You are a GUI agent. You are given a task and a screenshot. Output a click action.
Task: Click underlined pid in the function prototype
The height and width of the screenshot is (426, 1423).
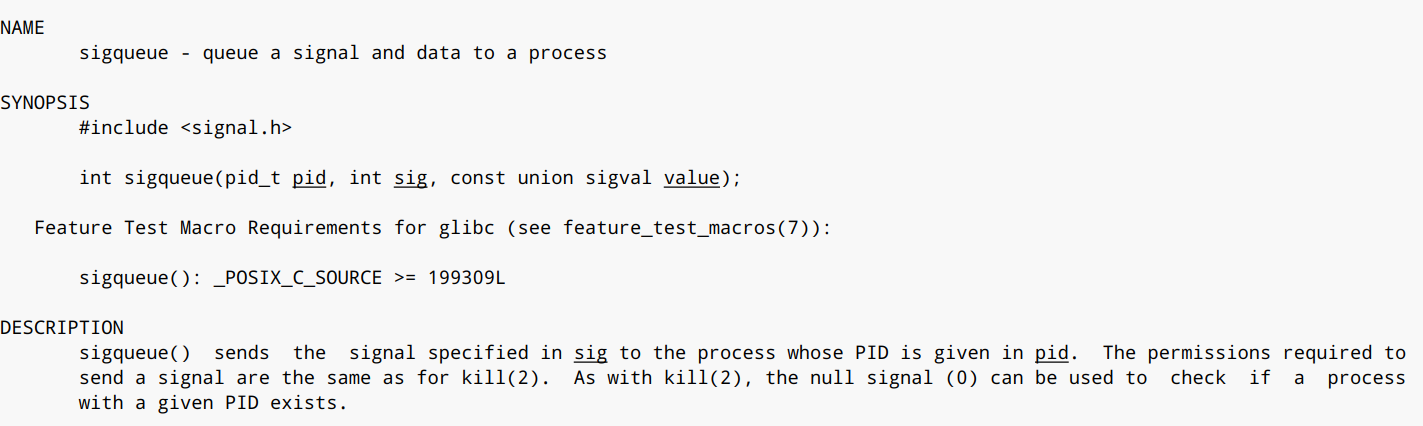point(309,178)
